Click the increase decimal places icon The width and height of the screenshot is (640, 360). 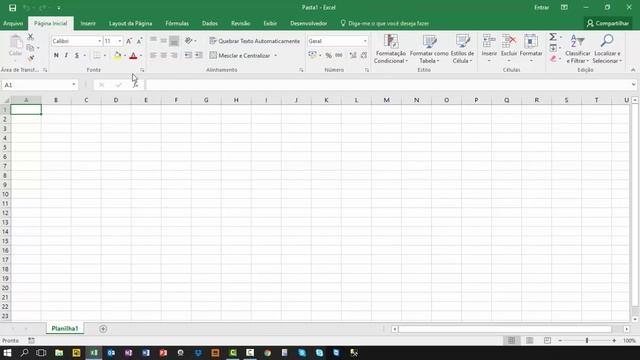(x=353, y=55)
